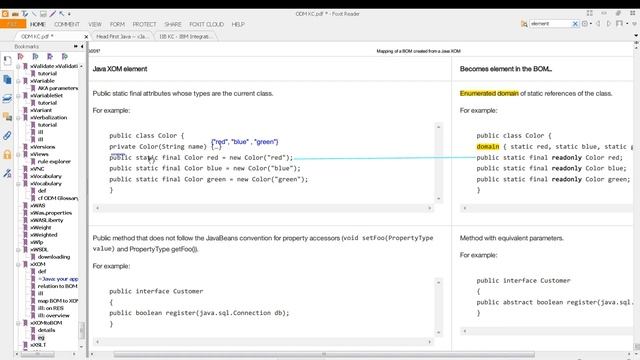Click the bookmarks panel vertical scrollbar thumb
640x360 pixels.
(82, 330)
